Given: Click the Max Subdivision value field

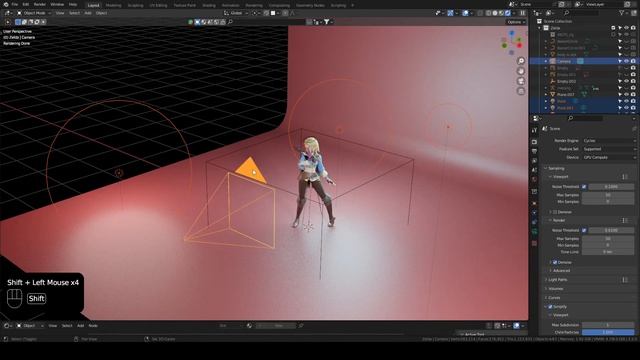Looking at the screenshot, I should tap(608, 325).
